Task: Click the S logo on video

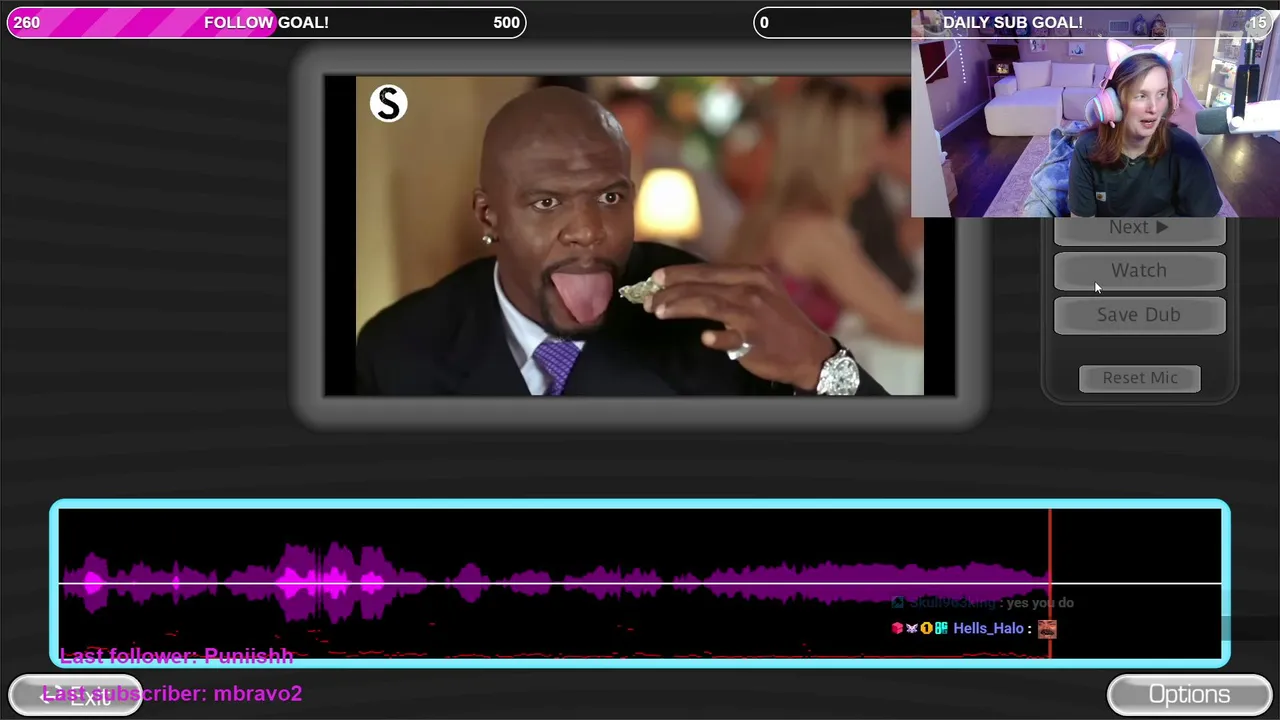Action: point(388,104)
